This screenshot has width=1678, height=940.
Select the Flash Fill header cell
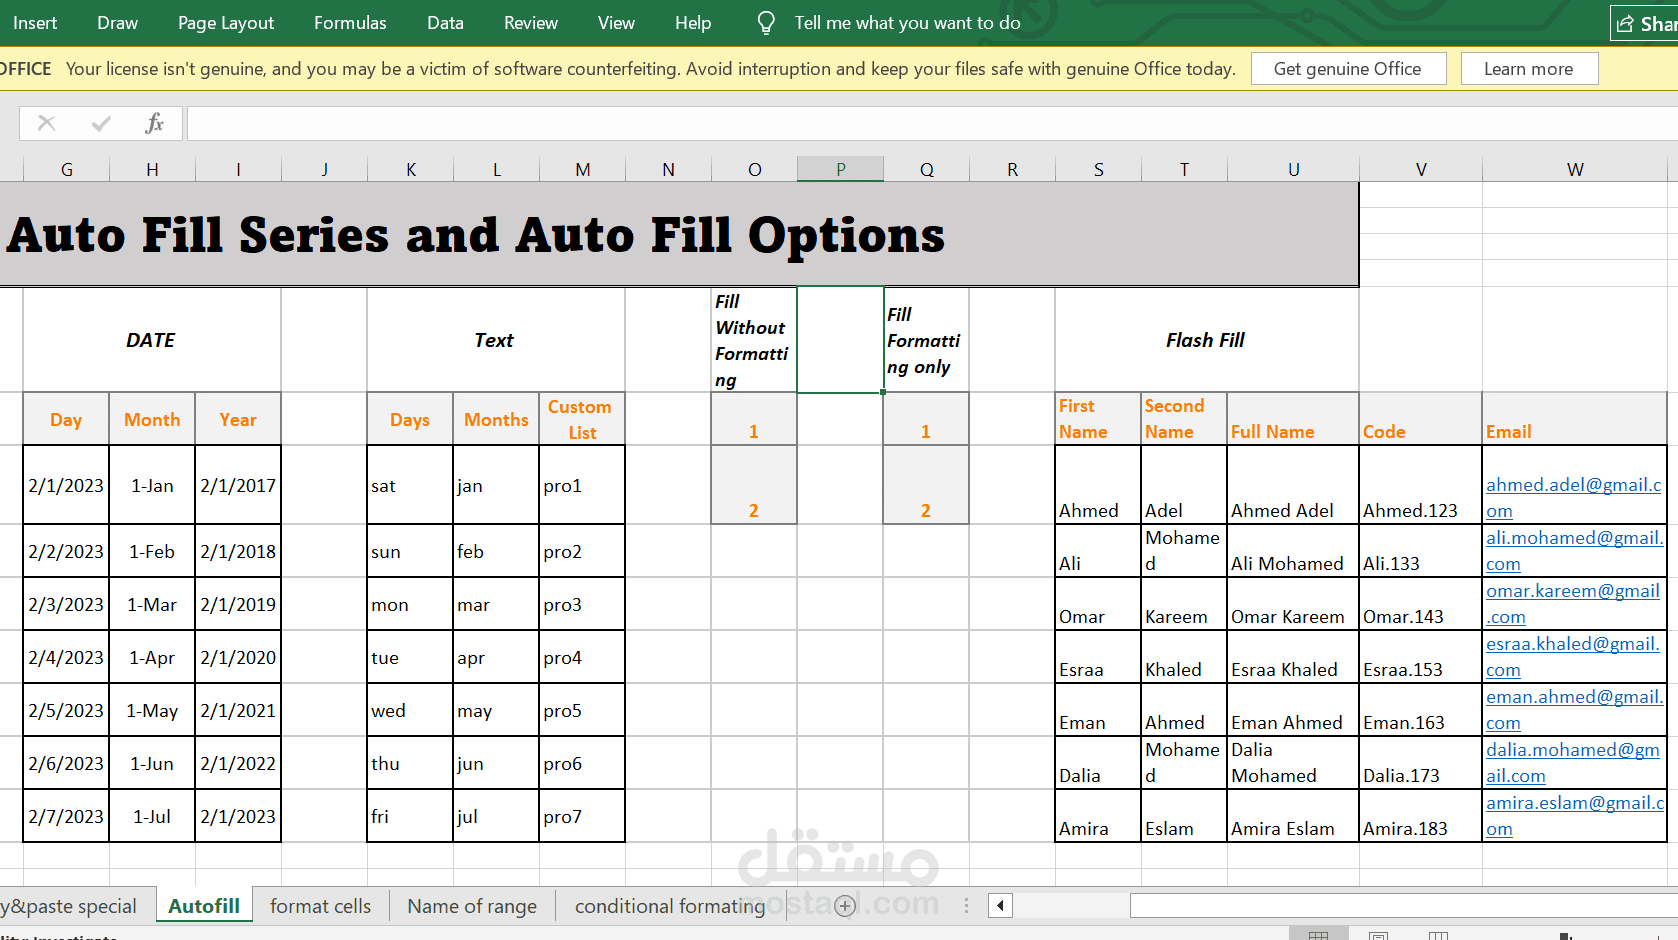[x=1206, y=340]
